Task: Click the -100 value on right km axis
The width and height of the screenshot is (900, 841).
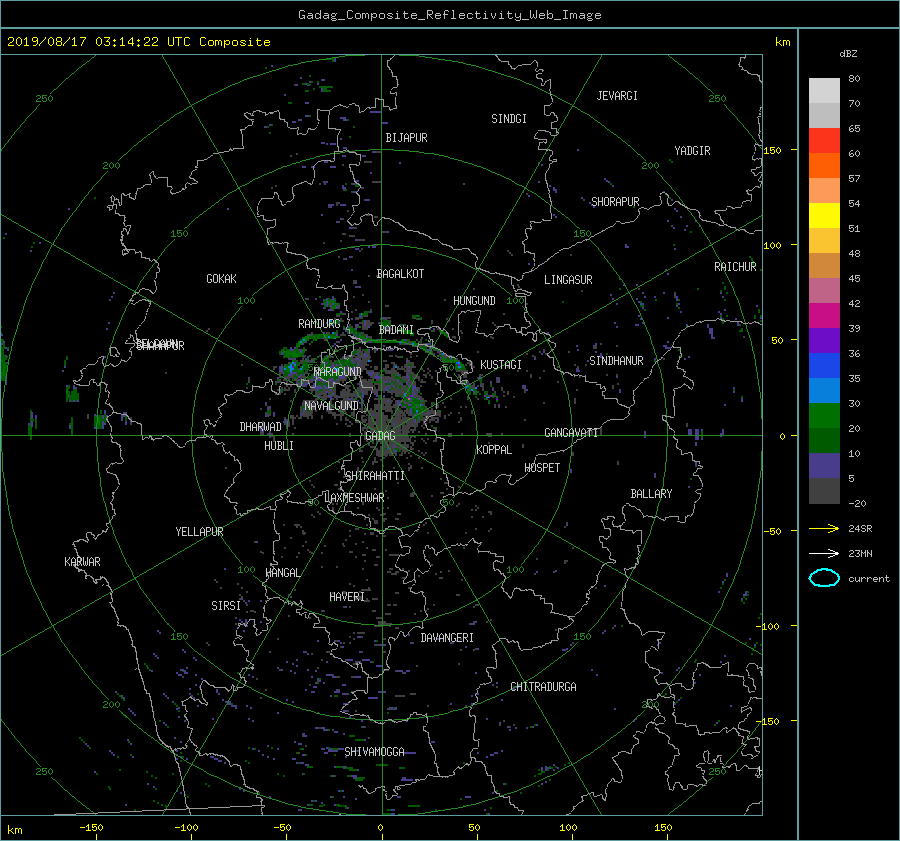Action: [x=768, y=626]
